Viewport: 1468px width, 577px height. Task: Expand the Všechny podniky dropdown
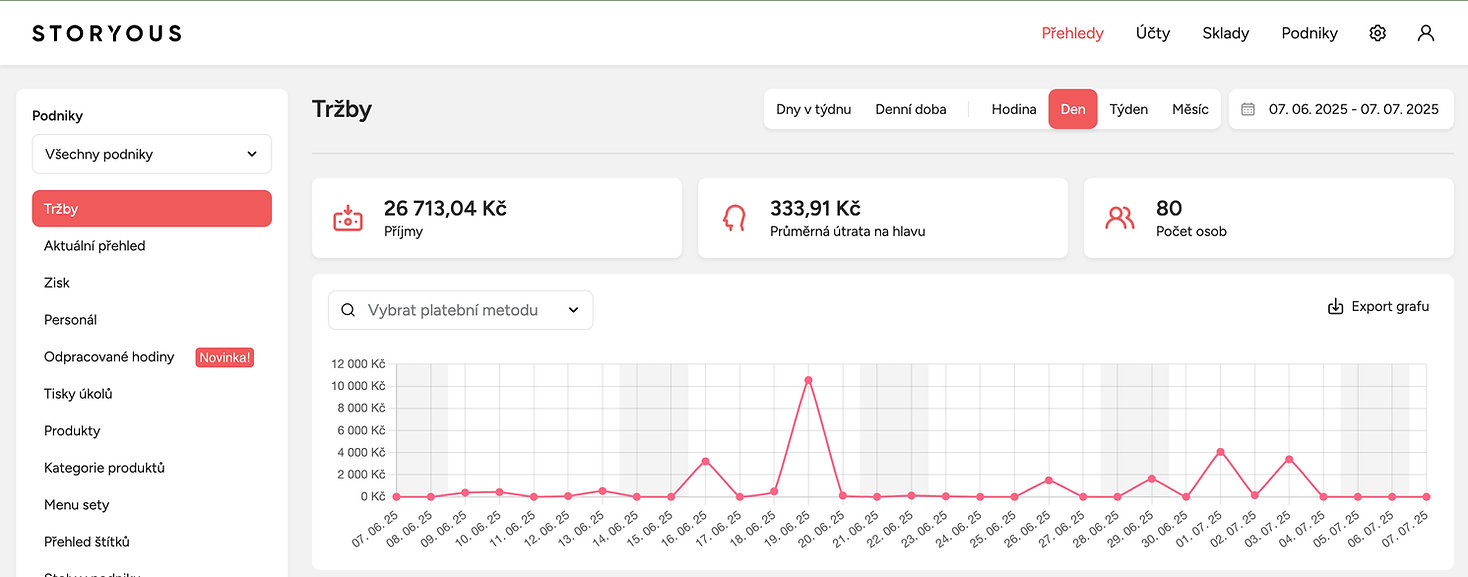click(152, 154)
